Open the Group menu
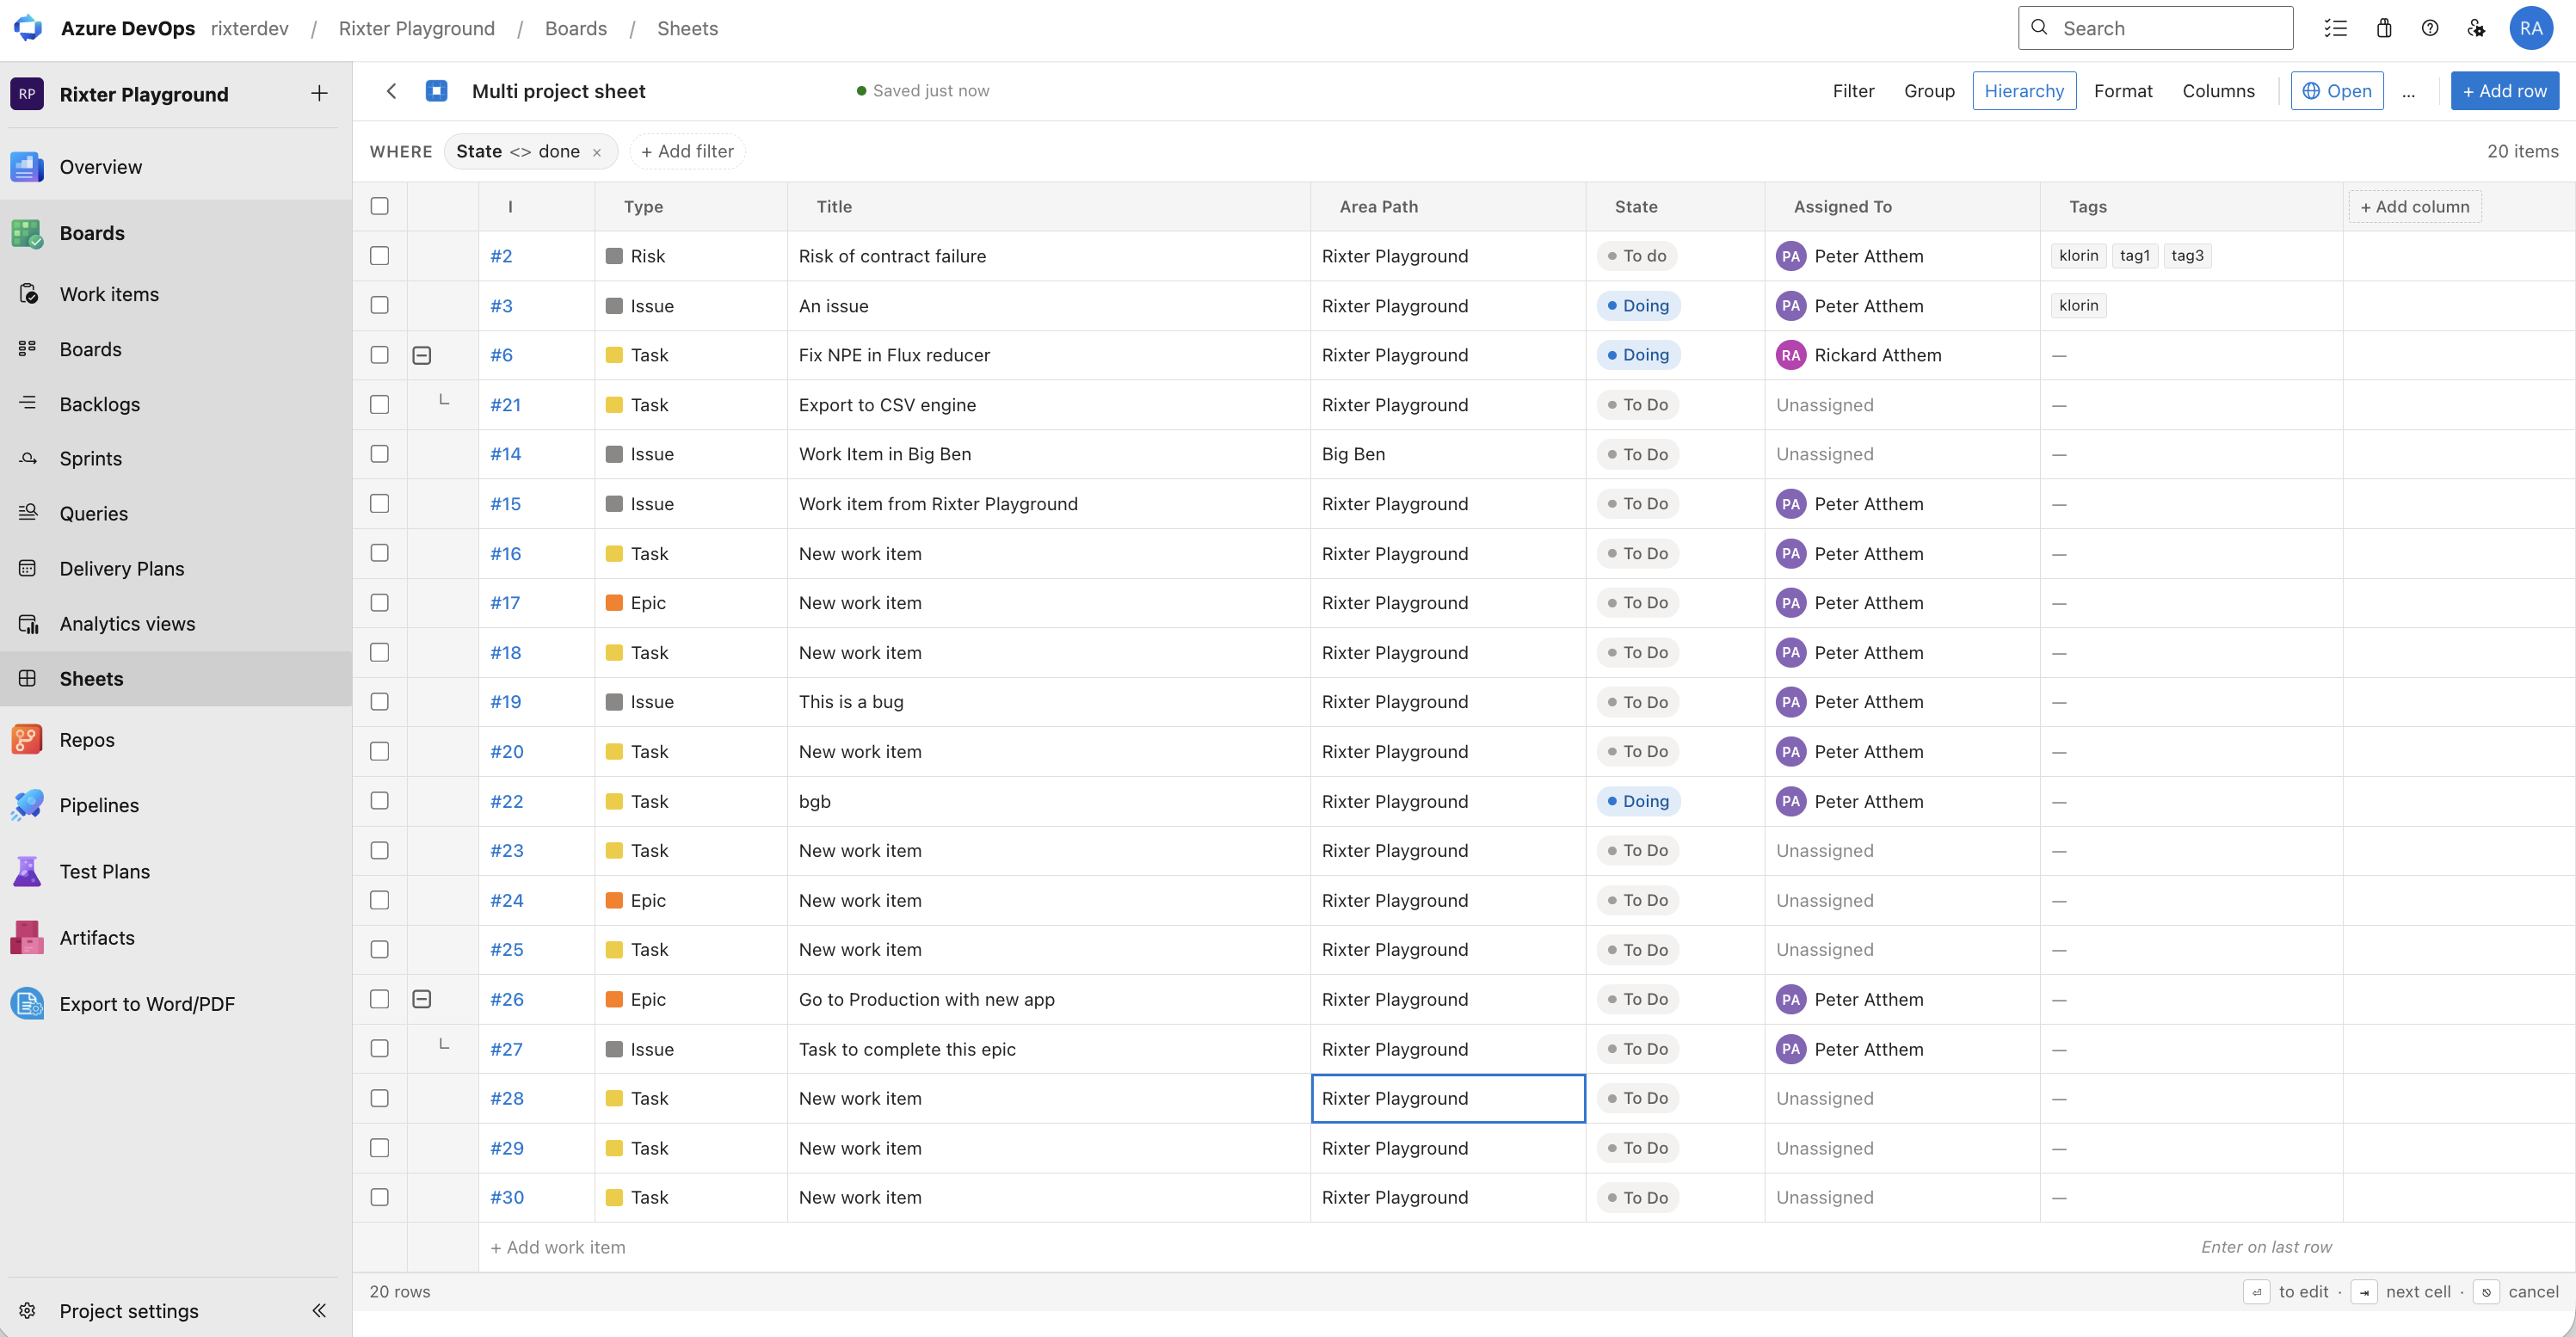This screenshot has width=2576, height=1337. point(1929,91)
